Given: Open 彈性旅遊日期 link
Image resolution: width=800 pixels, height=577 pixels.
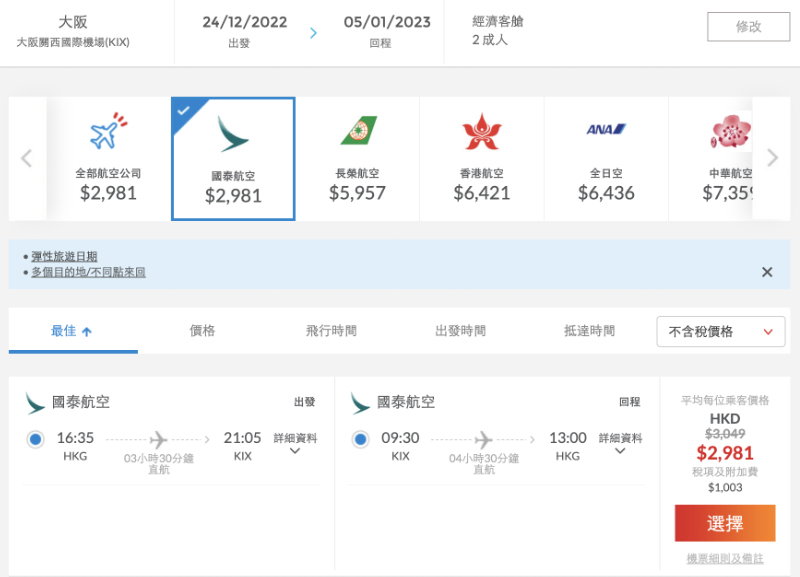Looking at the screenshot, I should tap(64, 256).
